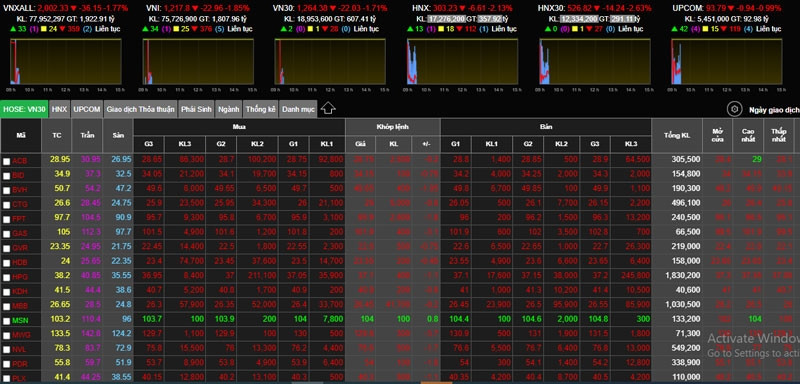This screenshot has width=800, height=384.
Task: Click the Mã column header
Action: click(21, 135)
